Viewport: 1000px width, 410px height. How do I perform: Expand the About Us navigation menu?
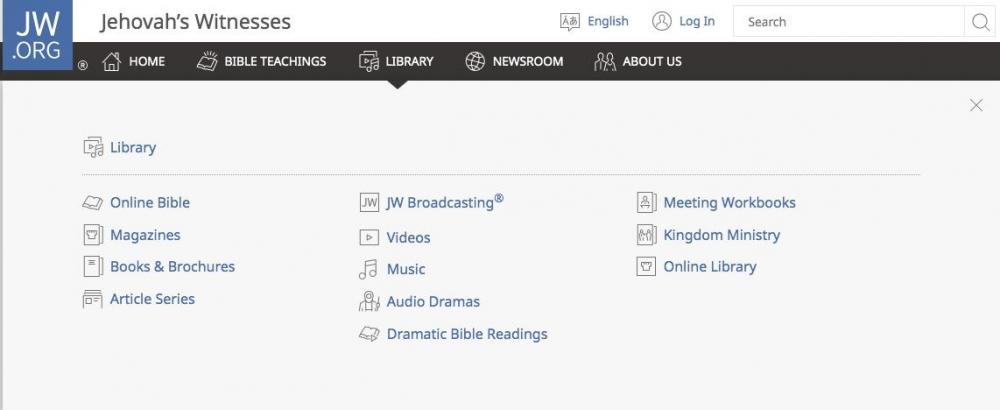tap(638, 62)
